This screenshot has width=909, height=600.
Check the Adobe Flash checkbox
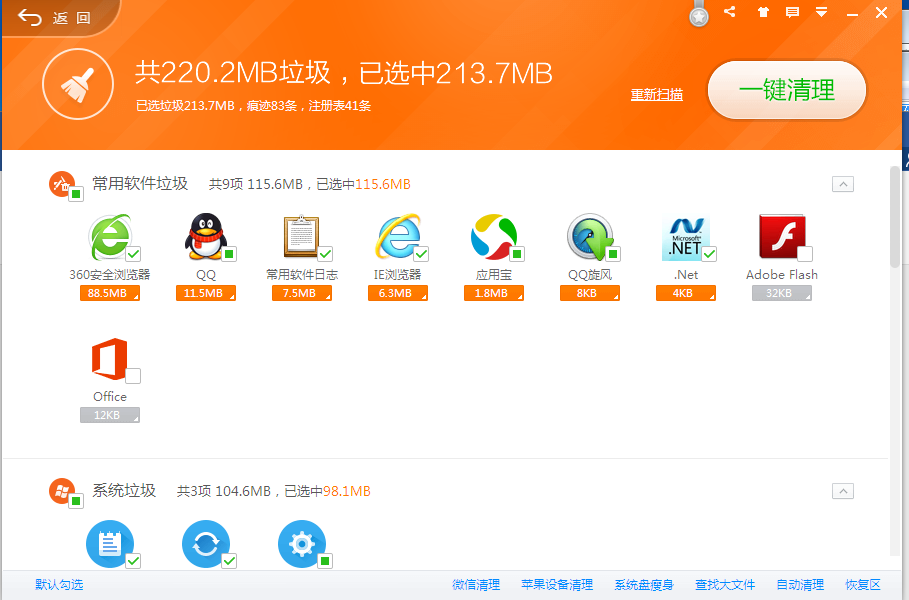pyautogui.click(x=805, y=254)
